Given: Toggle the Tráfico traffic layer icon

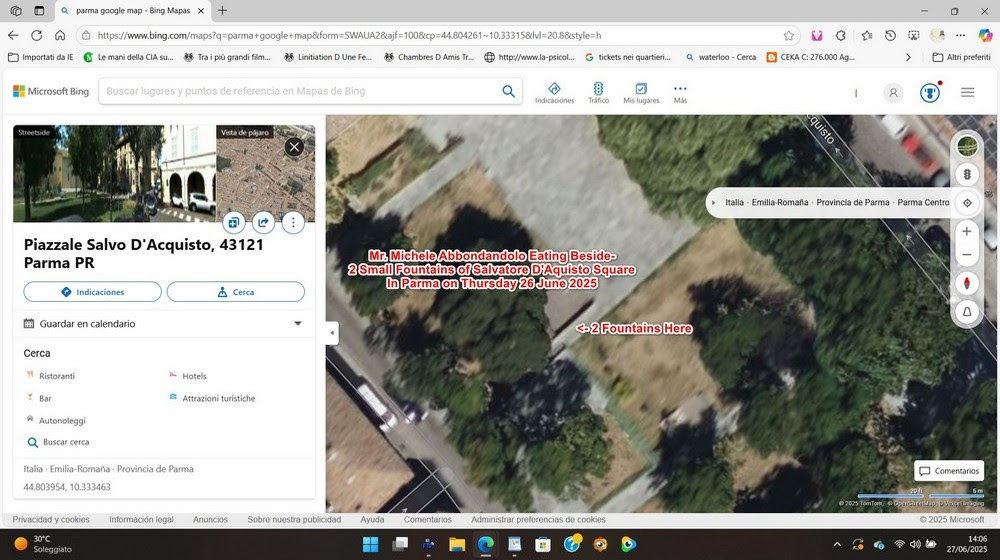Looking at the screenshot, I should point(598,92).
